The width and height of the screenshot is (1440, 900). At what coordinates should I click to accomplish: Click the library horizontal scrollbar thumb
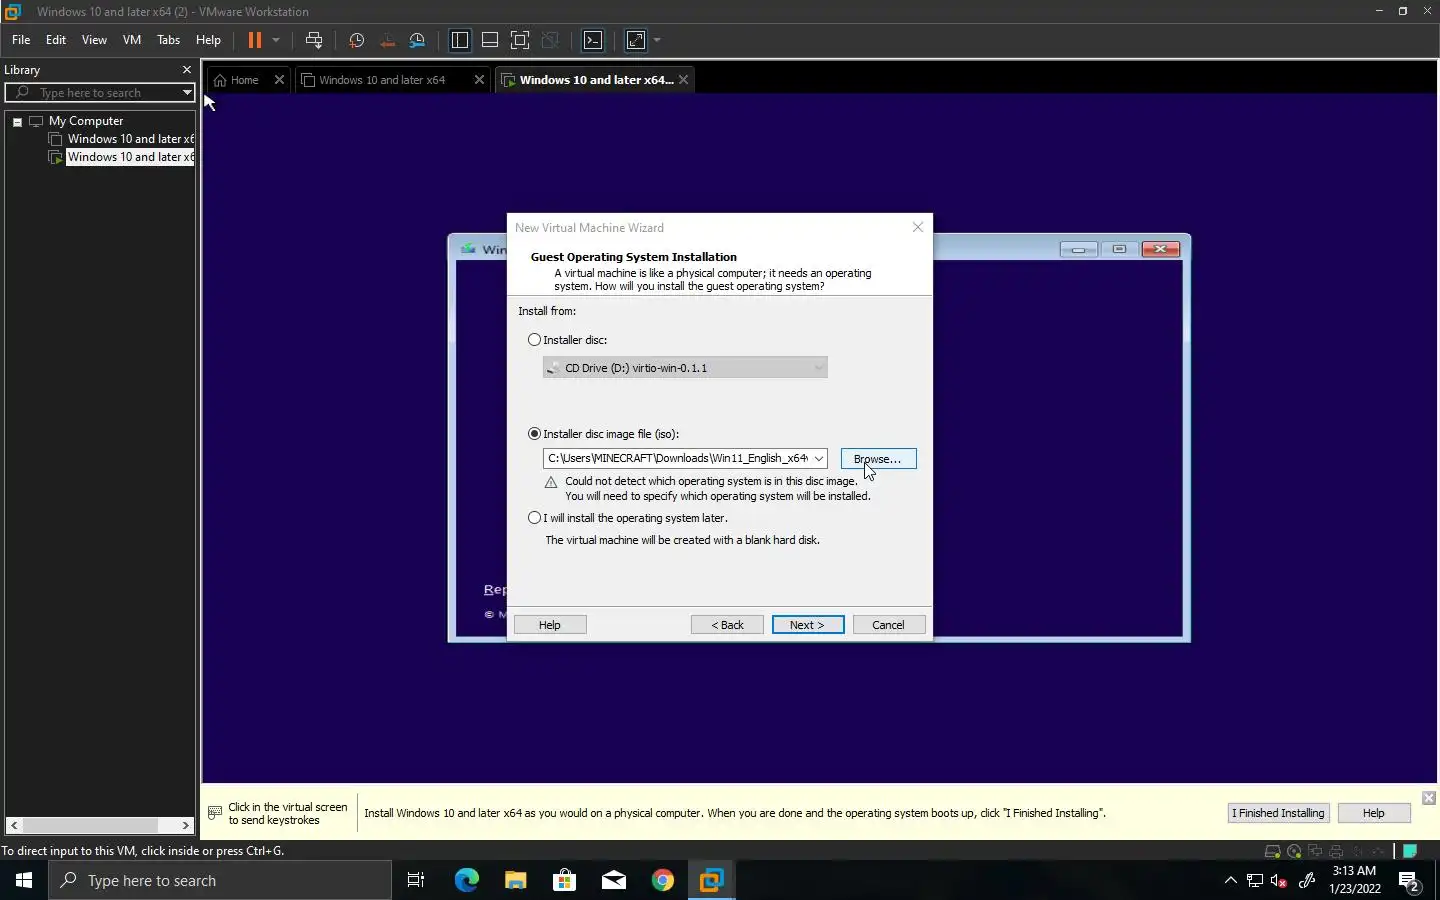click(x=90, y=826)
